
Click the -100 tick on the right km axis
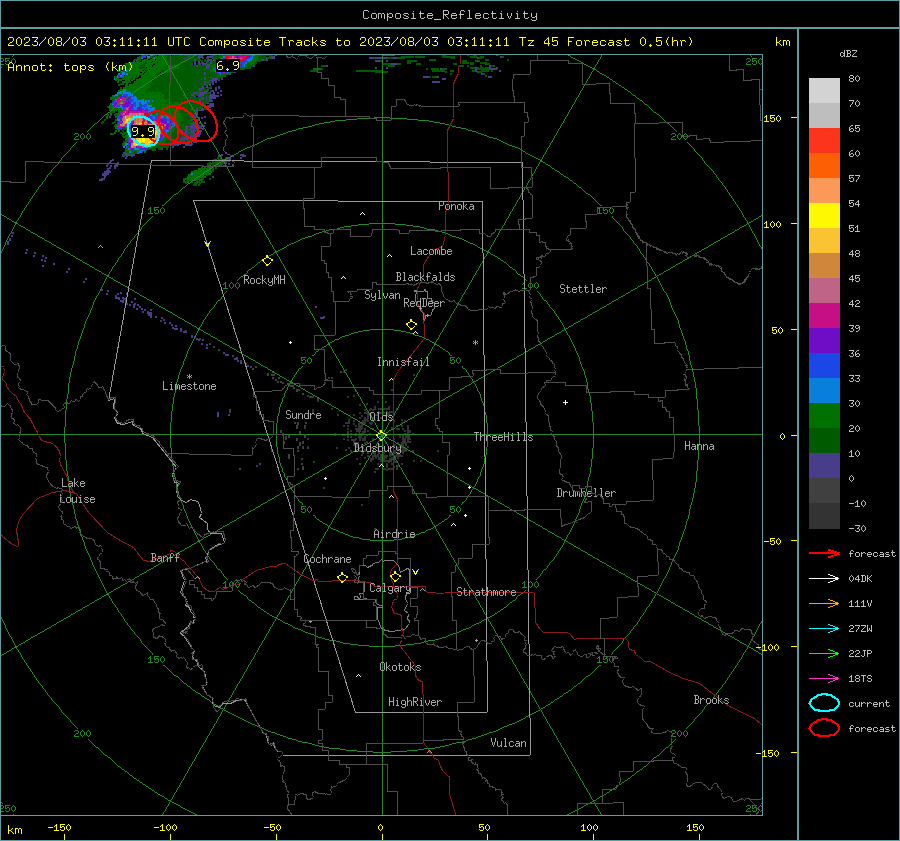[768, 647]
